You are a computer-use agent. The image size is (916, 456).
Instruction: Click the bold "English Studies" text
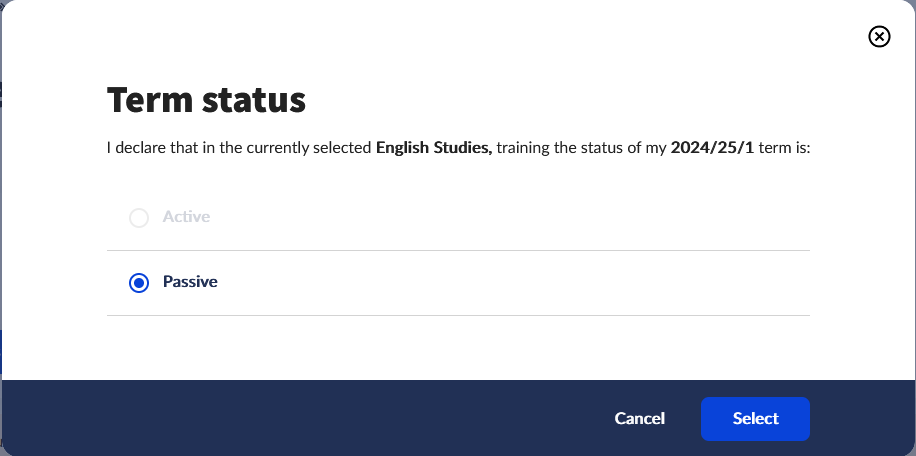click(434, 148)
